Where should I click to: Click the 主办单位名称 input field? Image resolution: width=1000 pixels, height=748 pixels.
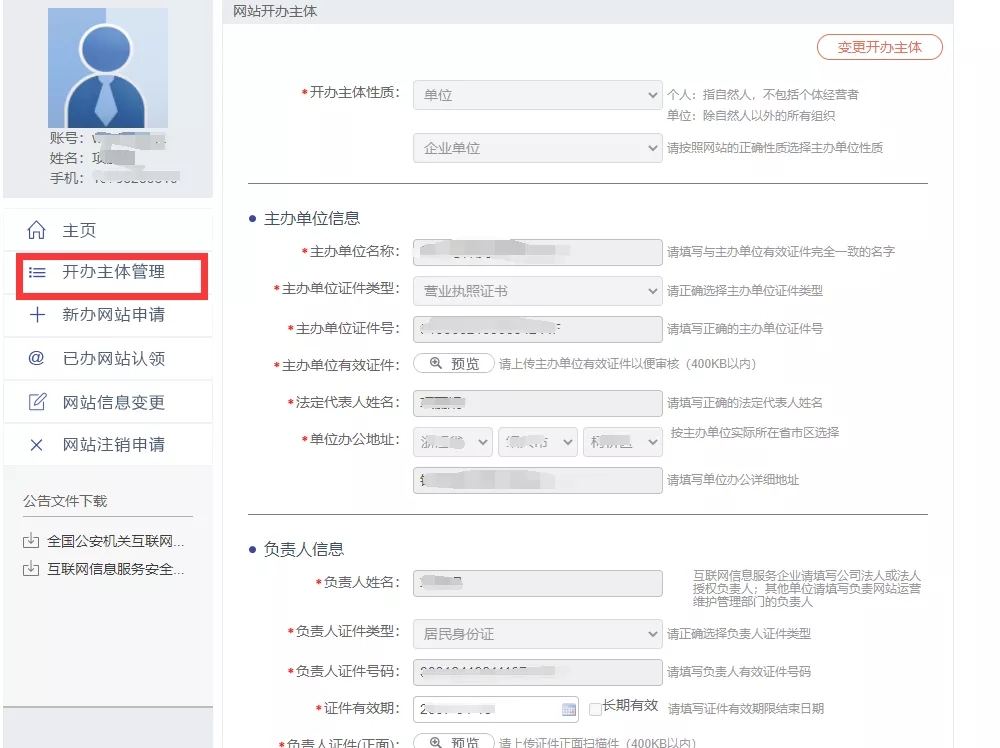537,252
